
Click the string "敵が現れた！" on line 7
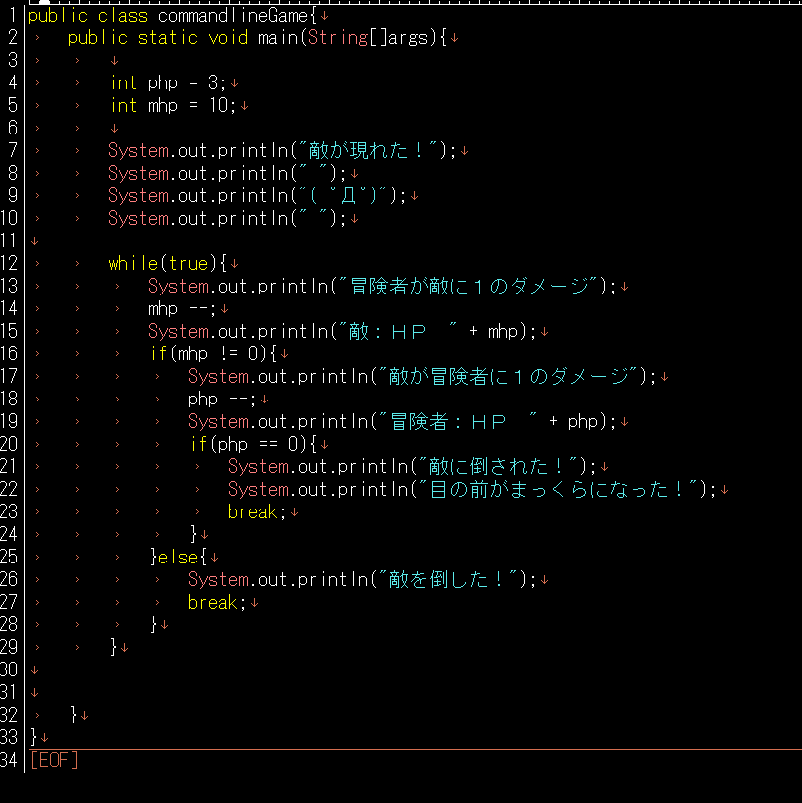(x=368, y=150)
